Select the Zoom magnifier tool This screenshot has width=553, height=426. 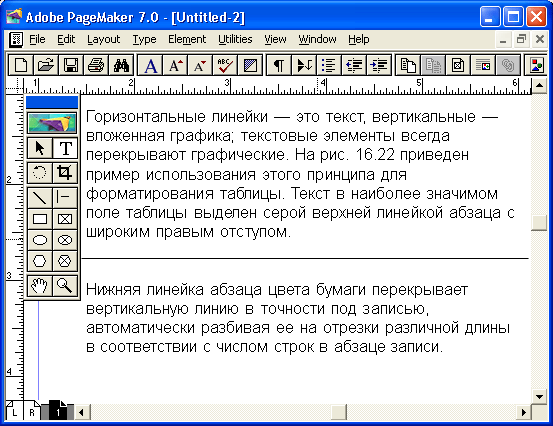(x=65, y=286)
